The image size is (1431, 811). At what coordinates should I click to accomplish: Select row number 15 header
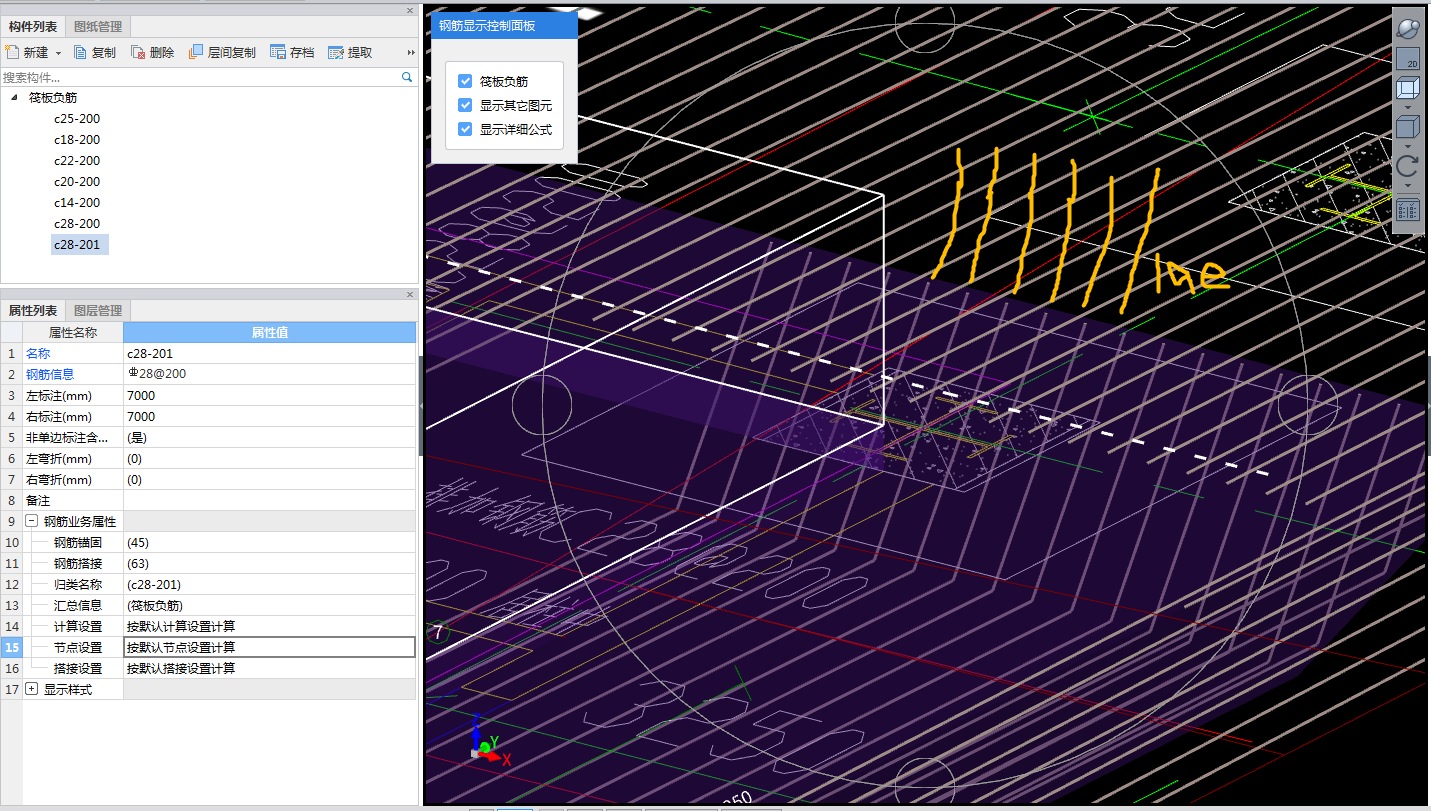[x=12, y=647]
